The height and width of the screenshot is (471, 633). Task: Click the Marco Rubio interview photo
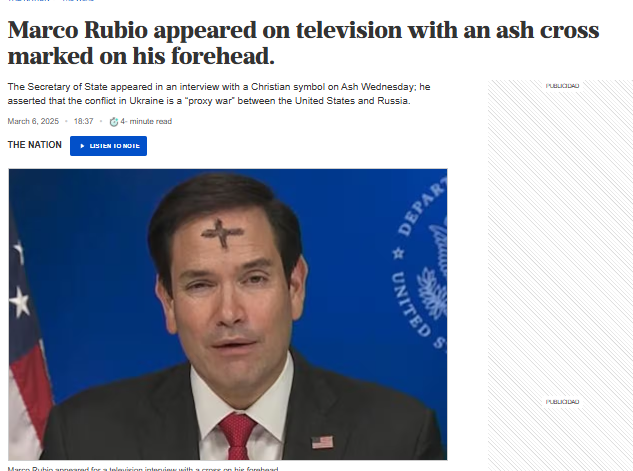(228, 314)
